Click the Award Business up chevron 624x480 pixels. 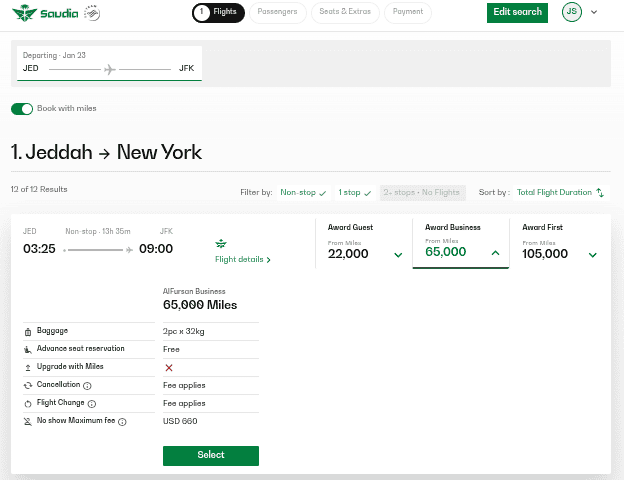(495, 253)
